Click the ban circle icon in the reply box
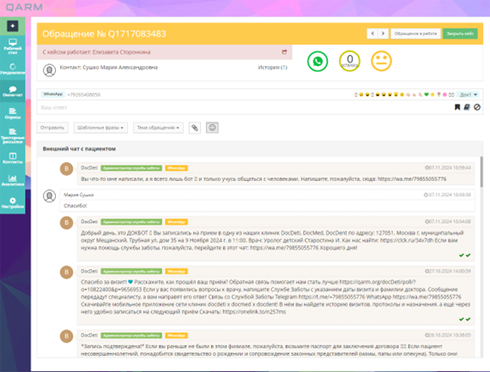Viewport: 490px width, 372px height. [x=477, y=107]
